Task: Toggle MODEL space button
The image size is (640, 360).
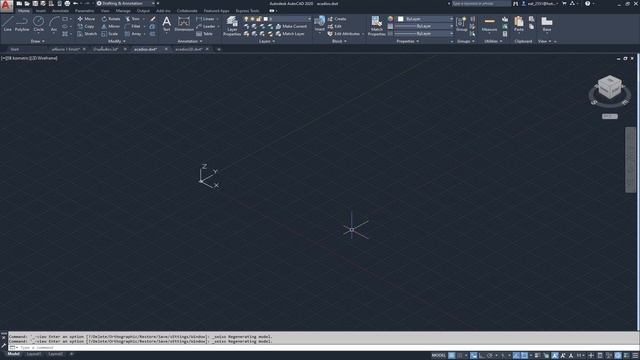Action: 438,356
